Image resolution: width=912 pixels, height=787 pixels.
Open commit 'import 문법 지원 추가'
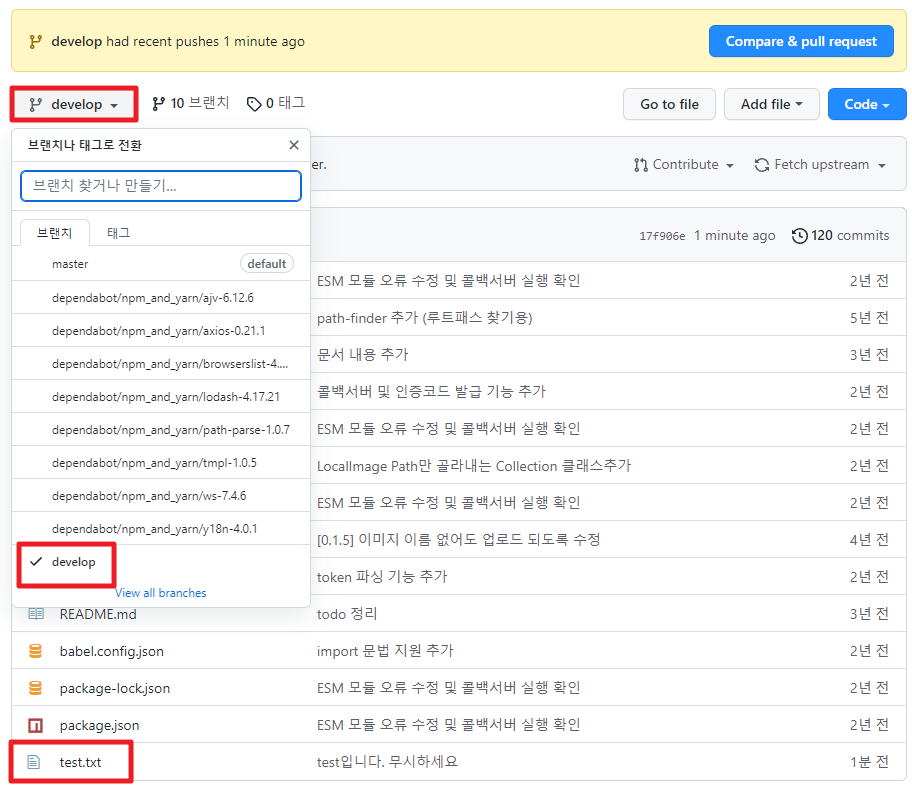[384, 651]
